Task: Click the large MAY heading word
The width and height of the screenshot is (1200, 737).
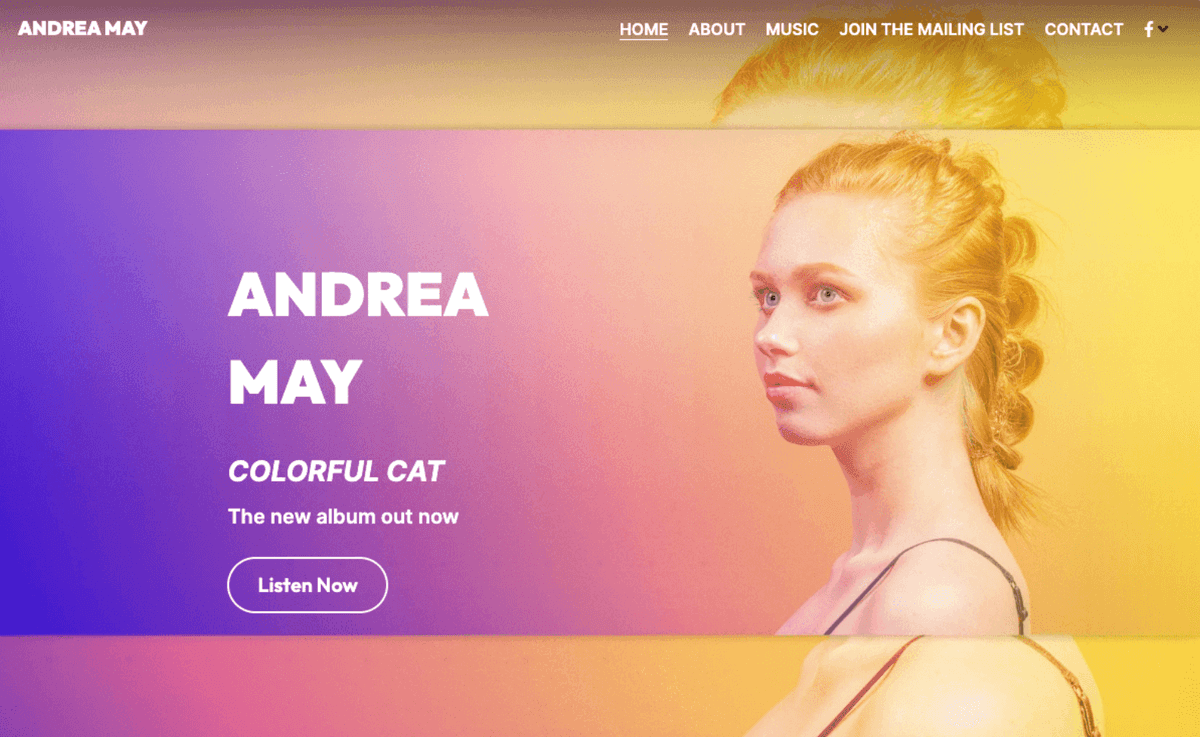Action: (x=295, y=382)
